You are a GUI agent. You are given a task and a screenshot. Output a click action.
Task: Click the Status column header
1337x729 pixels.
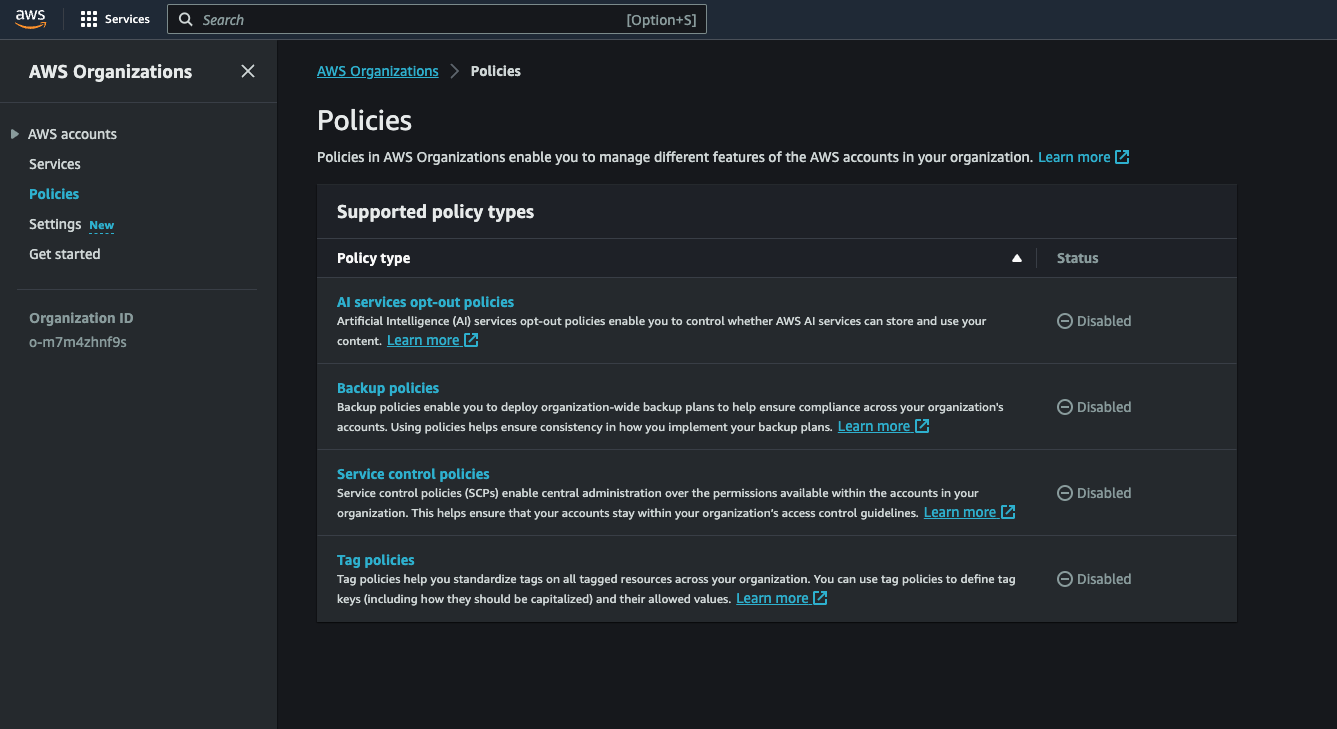(x=1077, y=258)
